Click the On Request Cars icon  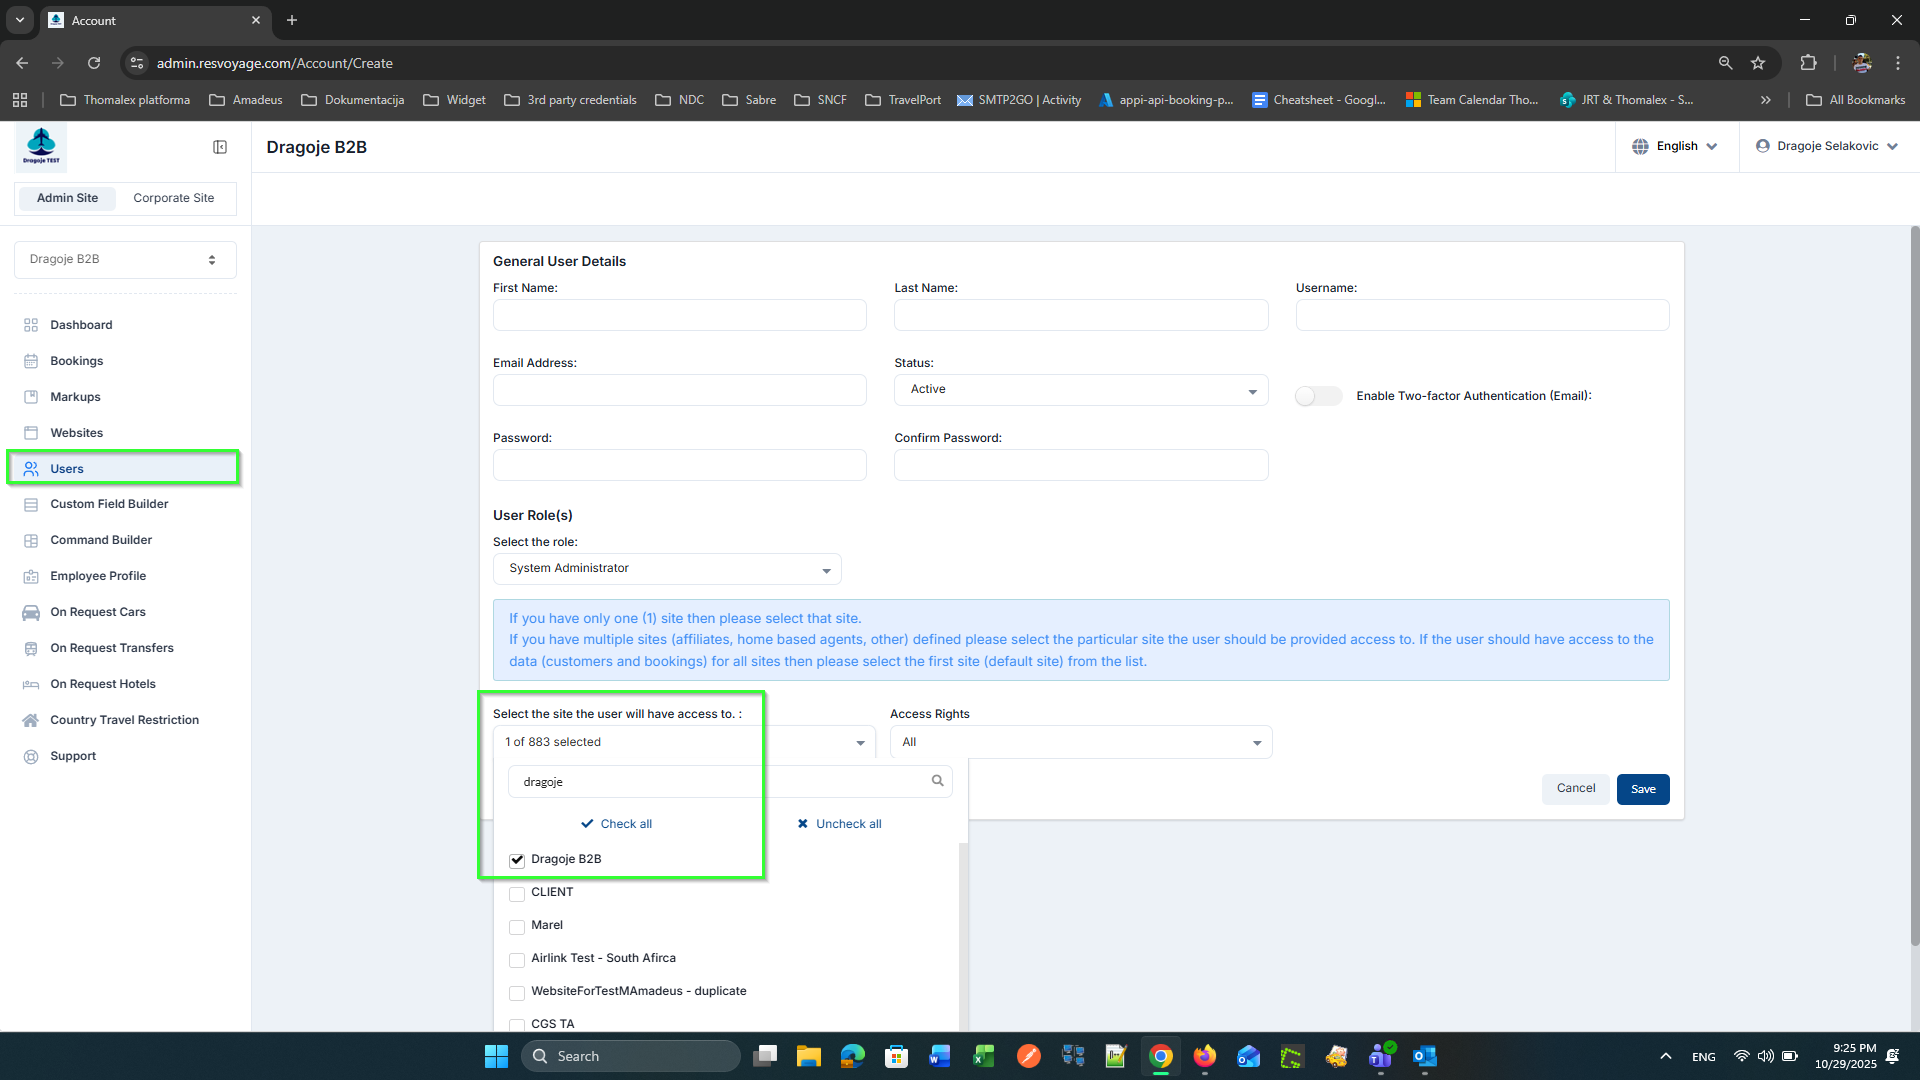coord(31,612)
